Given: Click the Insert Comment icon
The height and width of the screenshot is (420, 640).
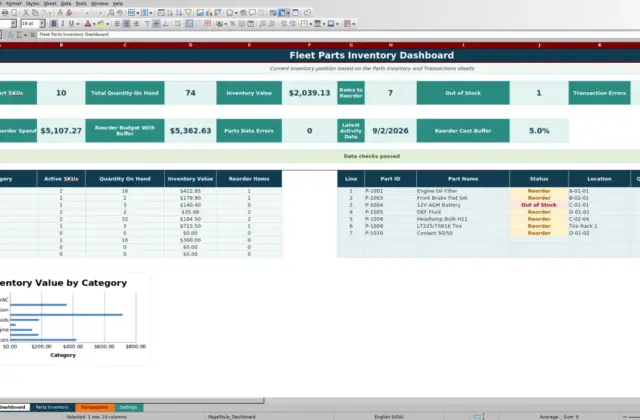Looking at the screenshot, I should pyautogui.click(x=253, y=13).
